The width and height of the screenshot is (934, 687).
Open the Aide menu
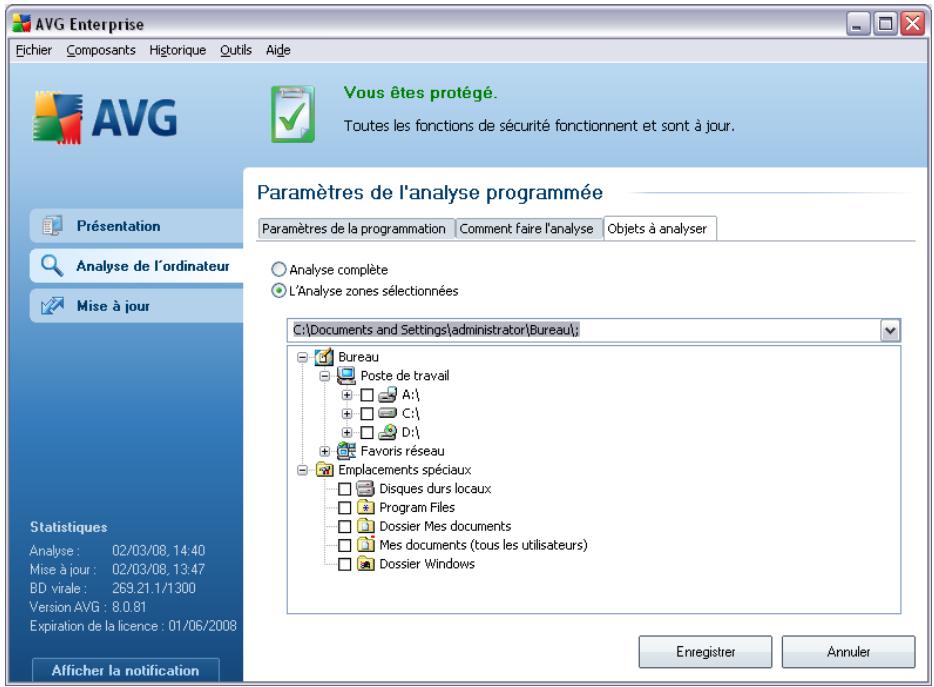pos(278,50)
